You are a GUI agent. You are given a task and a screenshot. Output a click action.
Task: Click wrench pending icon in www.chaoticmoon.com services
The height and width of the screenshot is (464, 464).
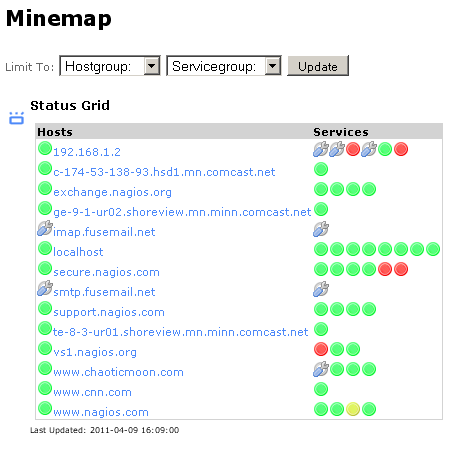(x=321, y=369)
